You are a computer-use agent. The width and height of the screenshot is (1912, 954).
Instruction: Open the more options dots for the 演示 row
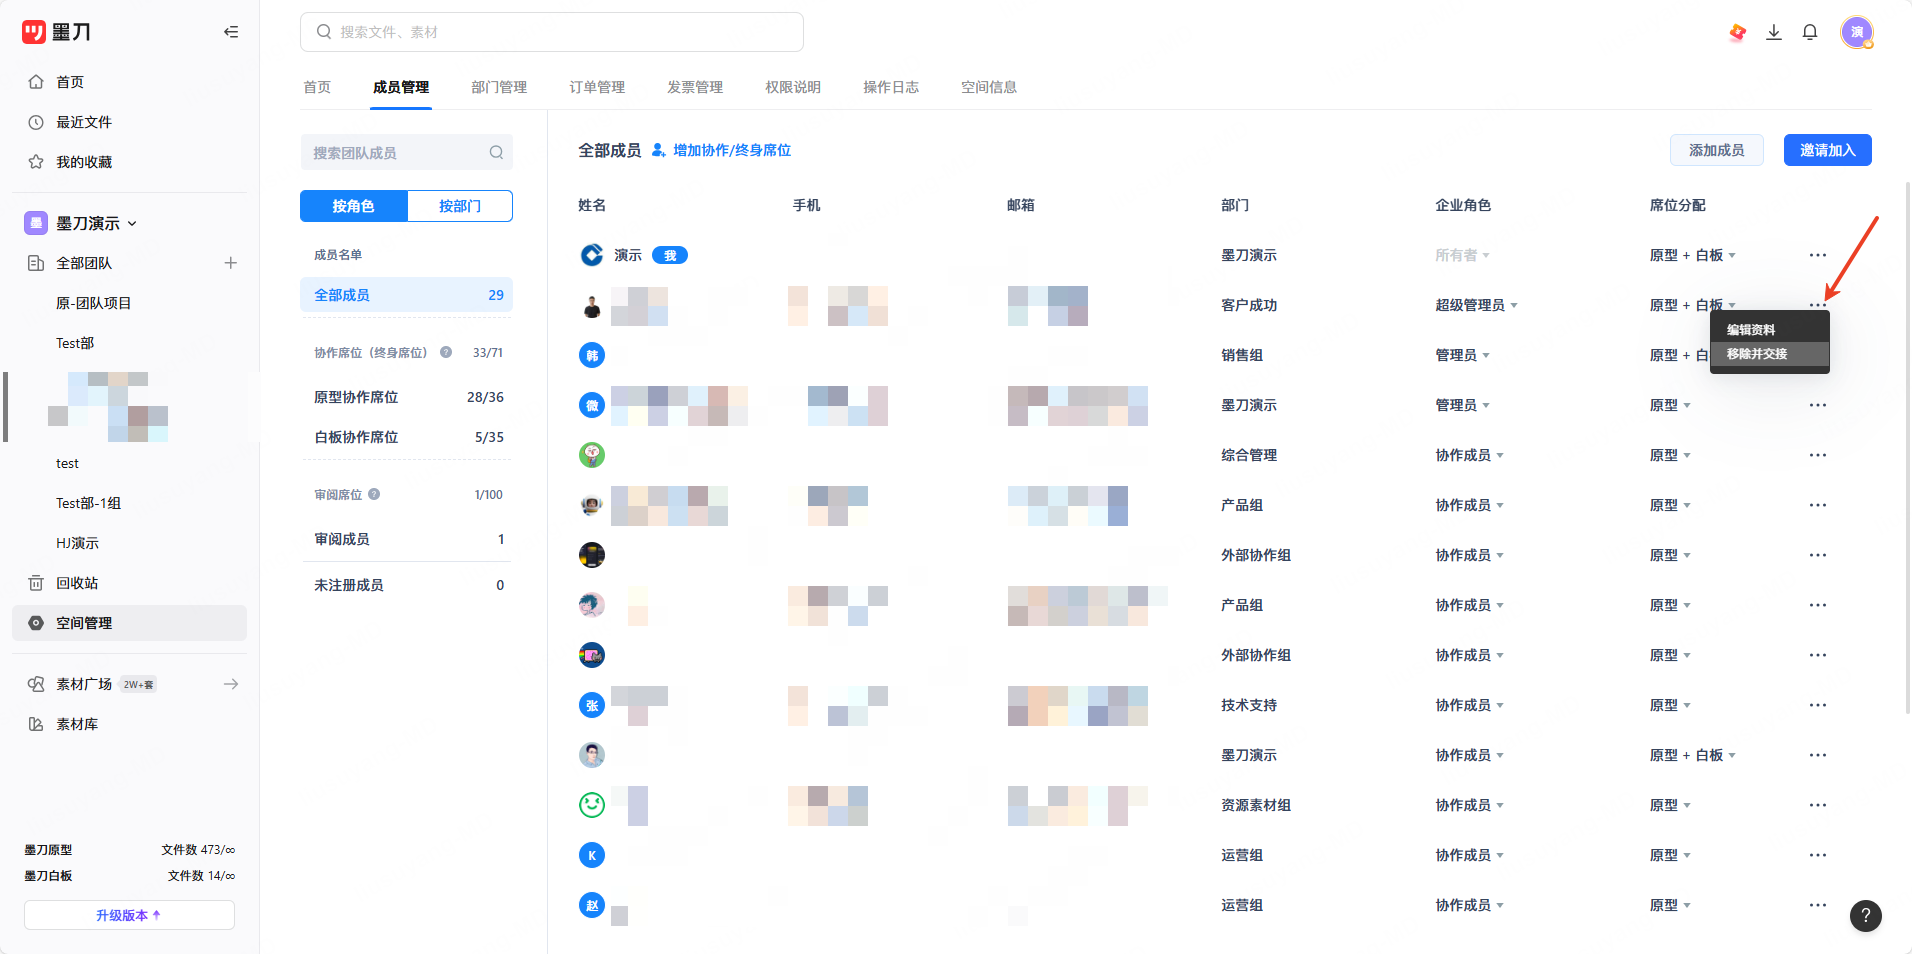1818,255
